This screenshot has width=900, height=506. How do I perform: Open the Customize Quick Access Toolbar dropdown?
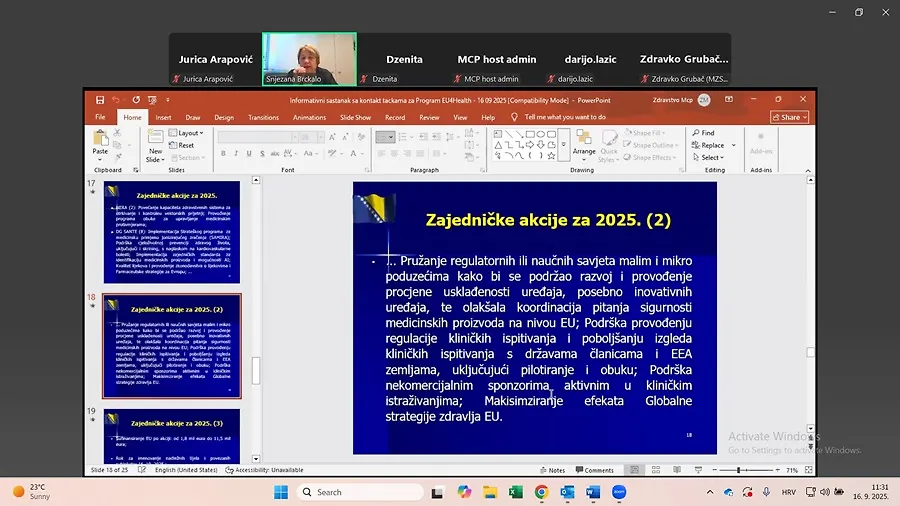tap(168, 100)
